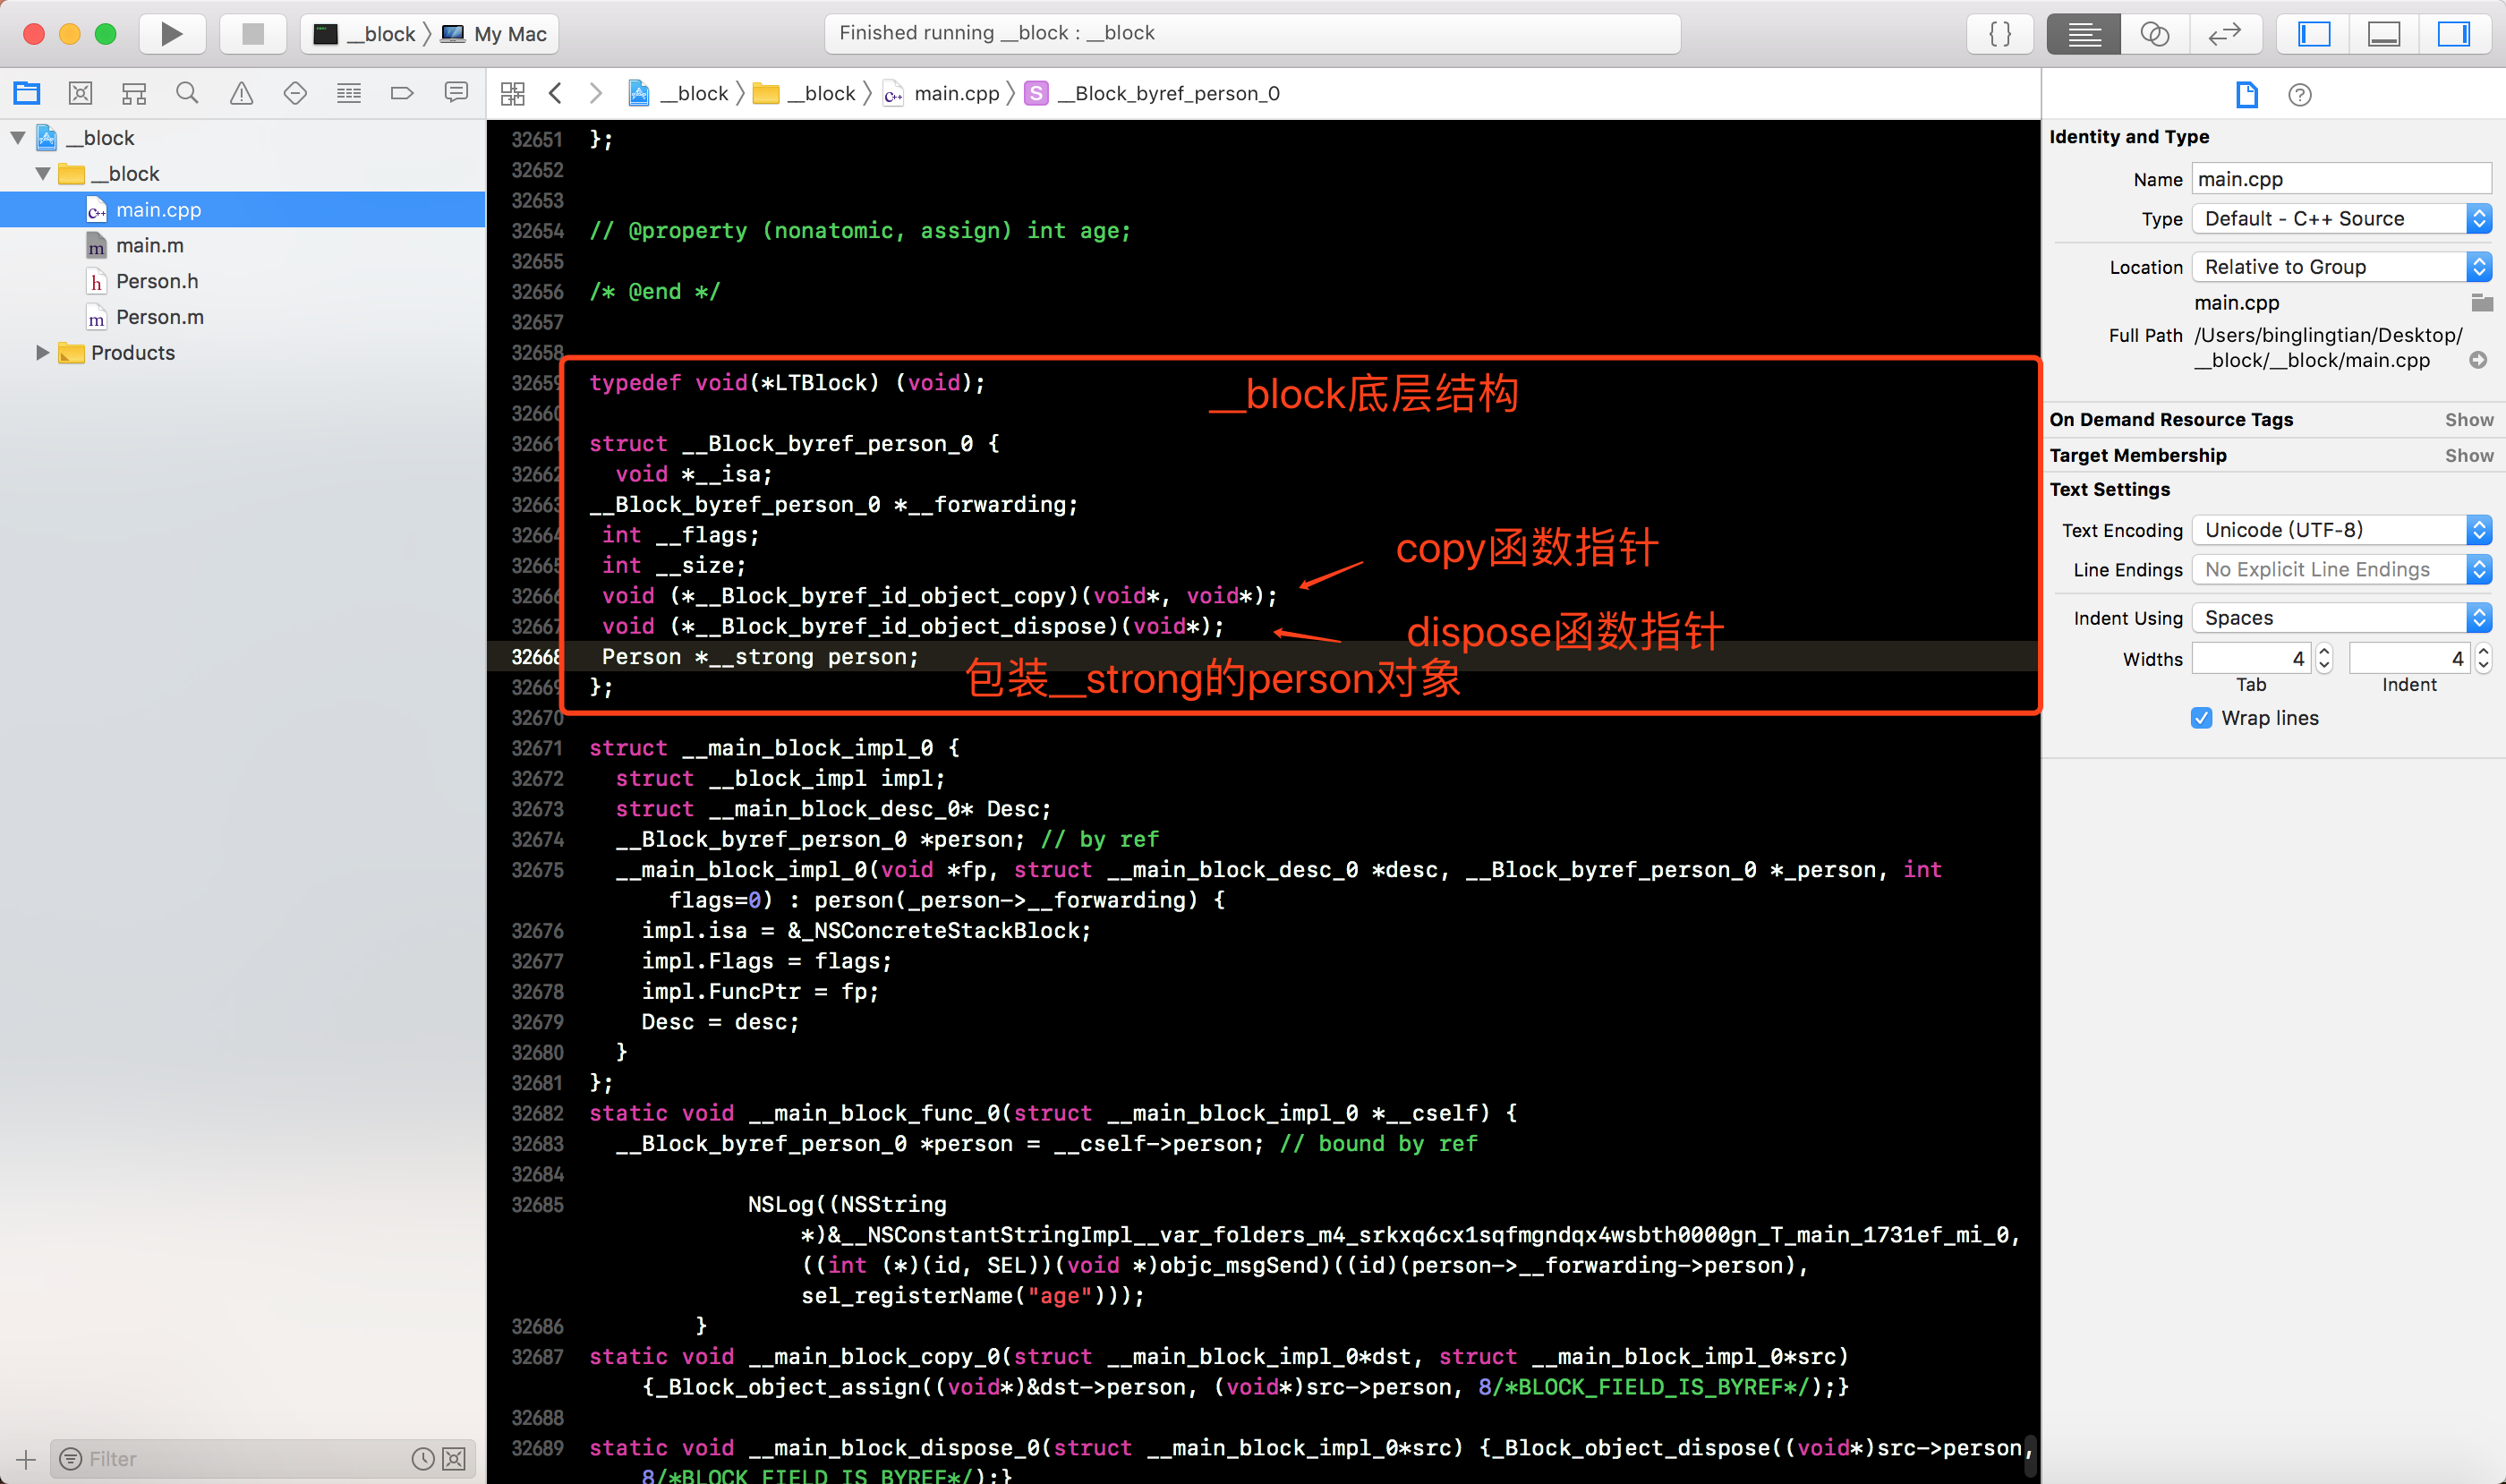Toggle the Navigator panel visibility
Screen dimensions: 2506x1484
(x=2314, y=34)
